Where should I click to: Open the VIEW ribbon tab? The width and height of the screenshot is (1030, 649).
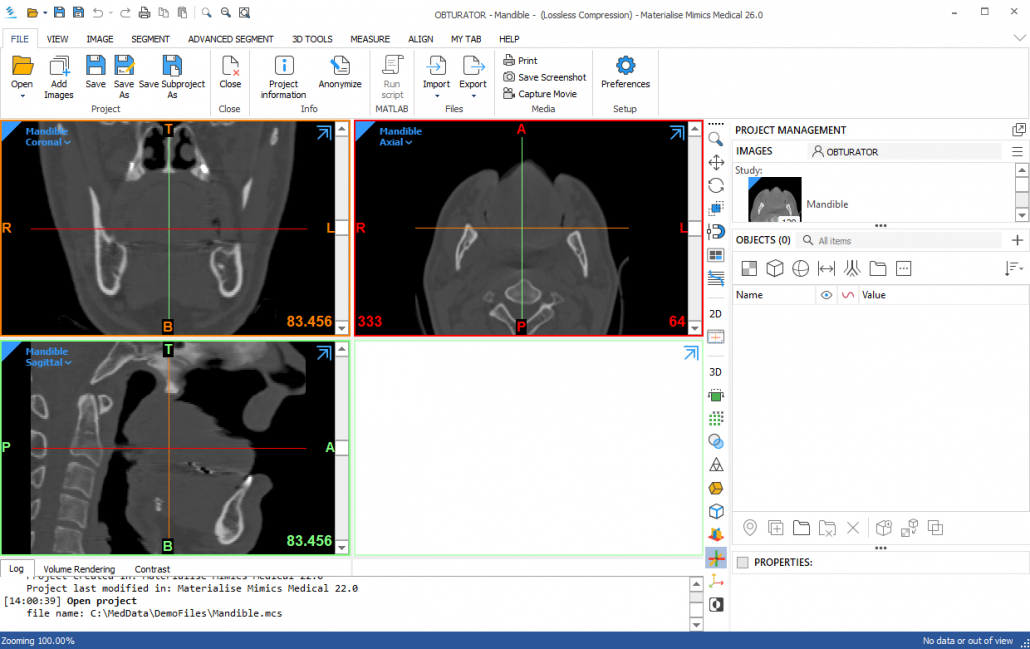click(x=57, y=39)
